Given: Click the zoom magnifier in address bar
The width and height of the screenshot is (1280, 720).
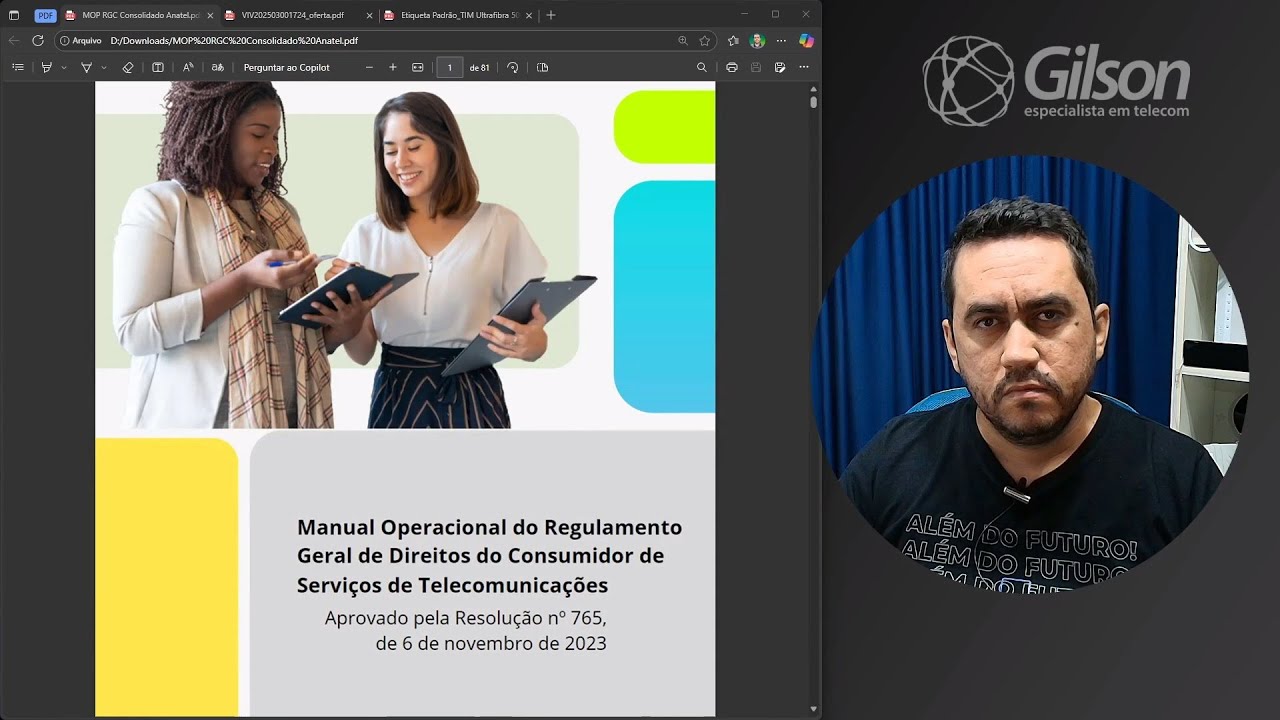Looking at the screenshot, I should (x=683, y=41).
